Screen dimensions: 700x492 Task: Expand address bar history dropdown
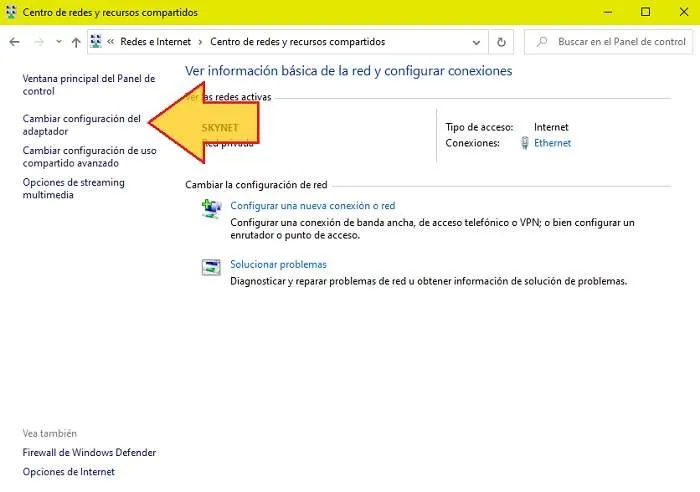[x=476, y=42]
